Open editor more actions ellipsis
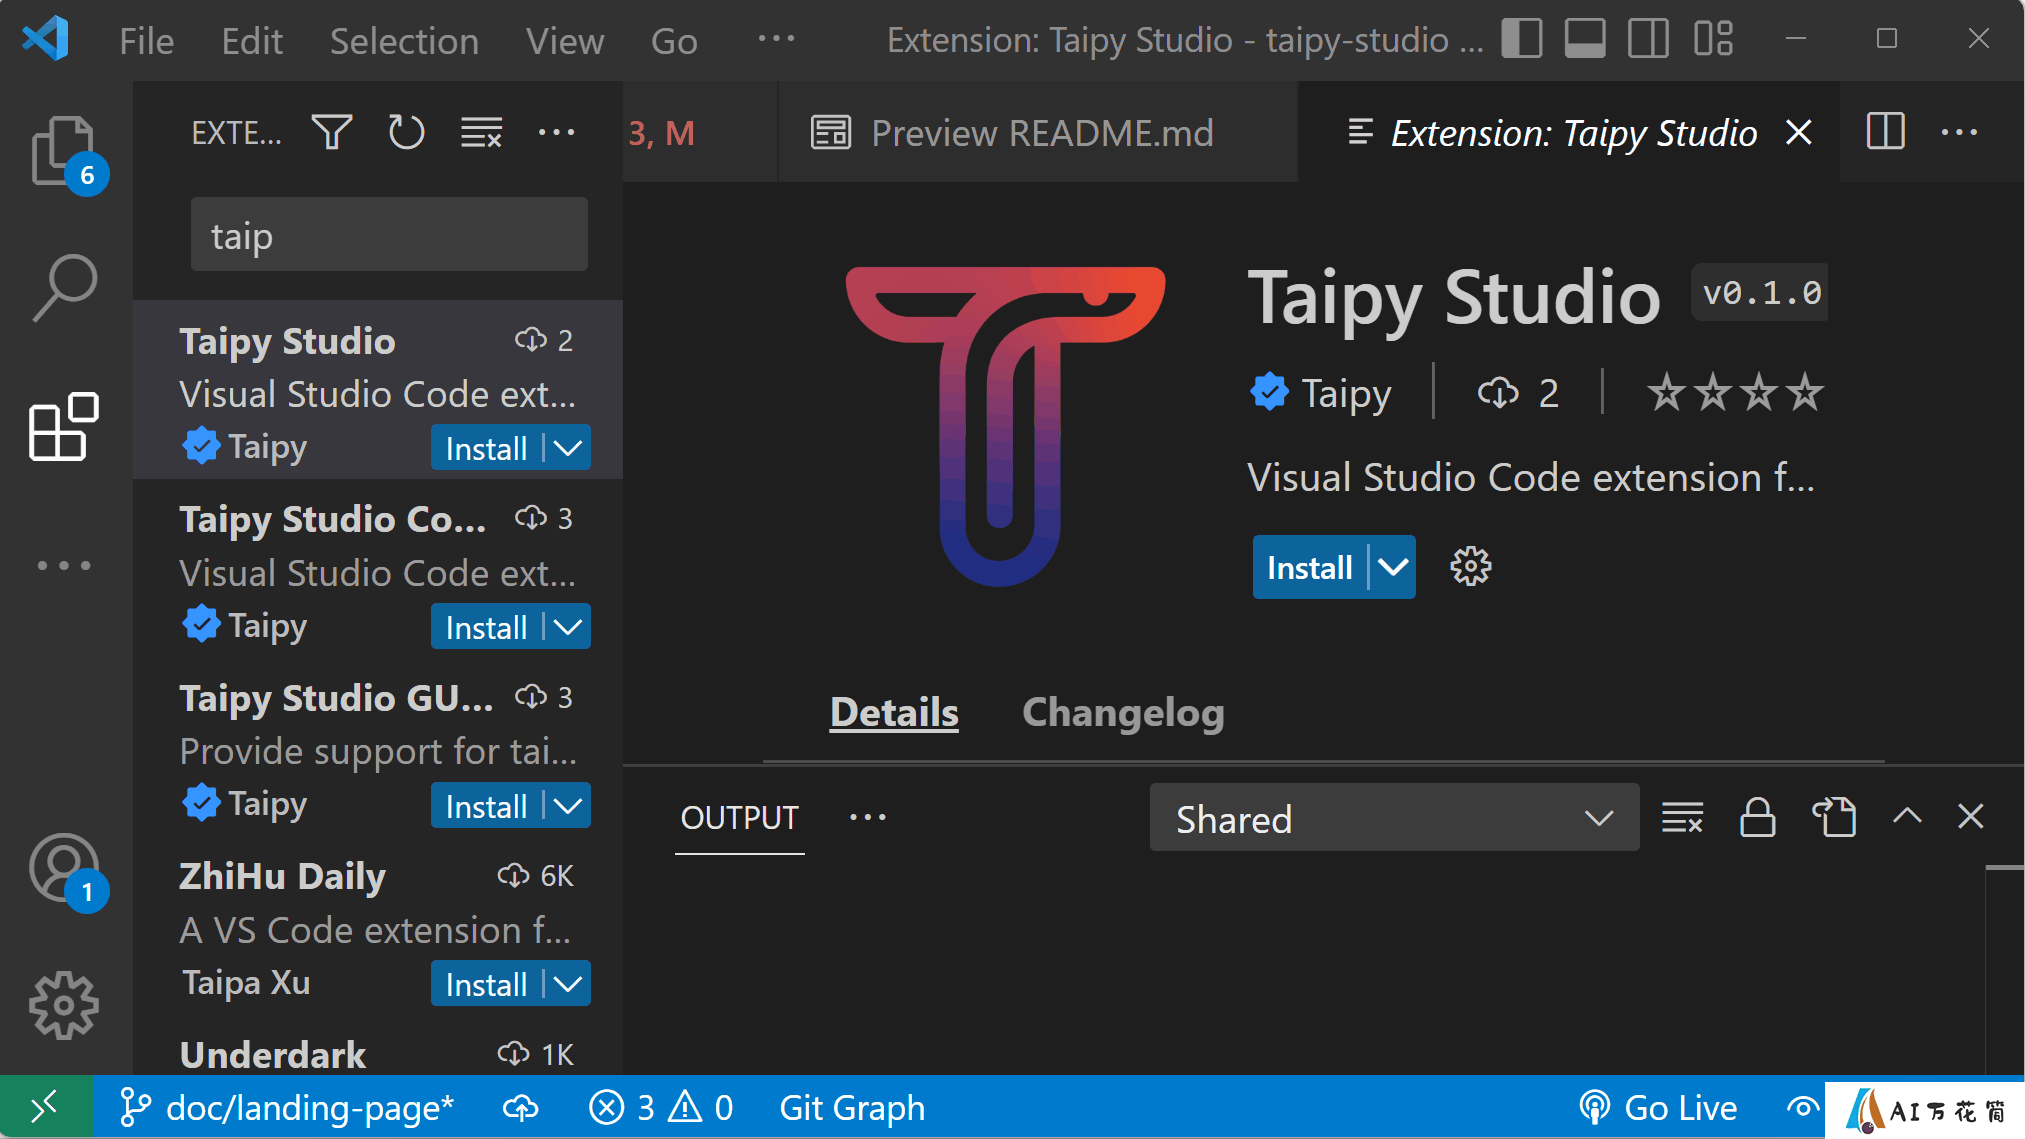 pyautogui.click(x=1959, y=132)
